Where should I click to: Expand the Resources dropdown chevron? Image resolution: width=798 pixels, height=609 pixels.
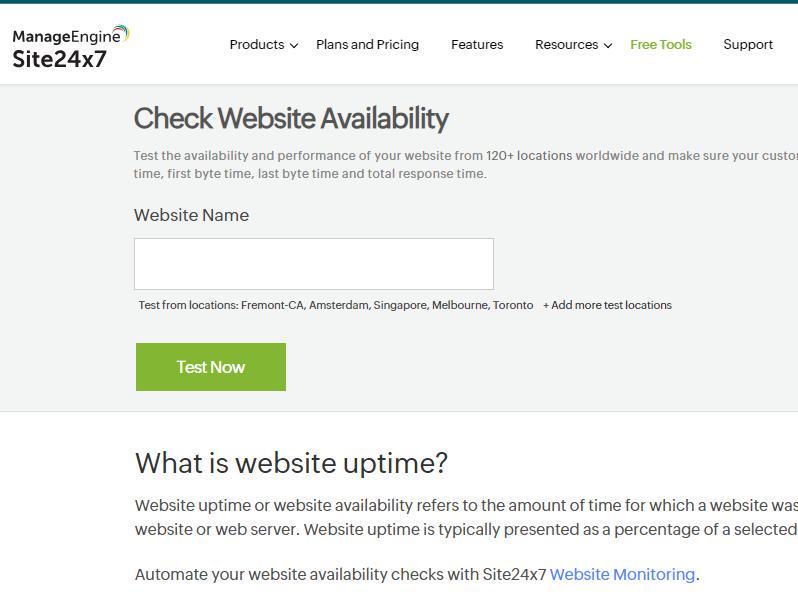pyautogui.click(x=608, y=45)
